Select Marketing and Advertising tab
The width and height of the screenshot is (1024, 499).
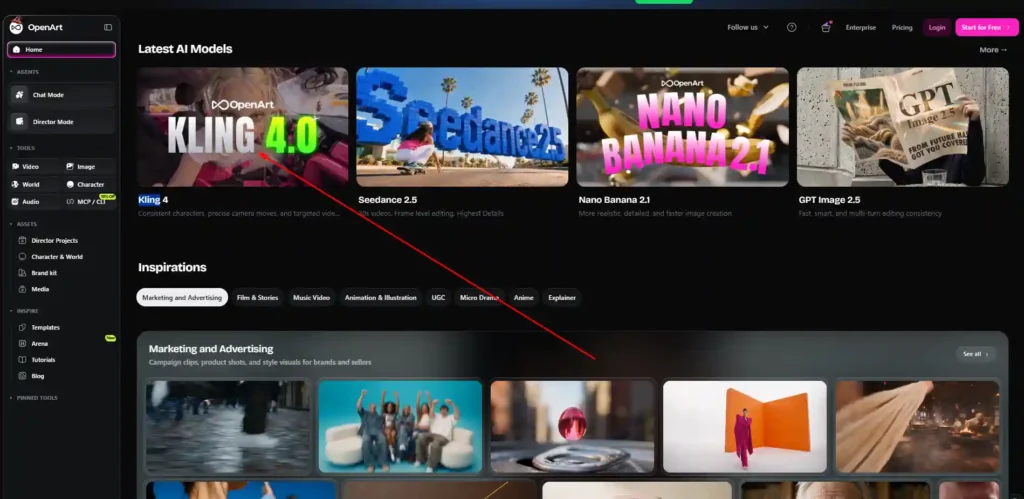182,297
